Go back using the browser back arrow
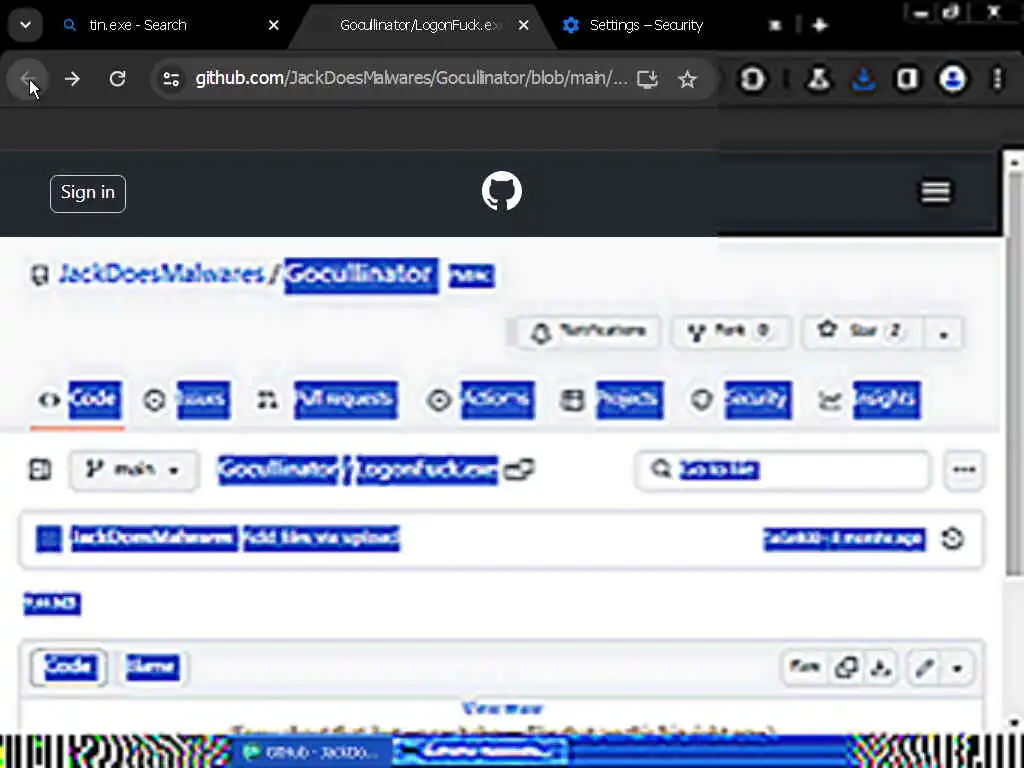This screenshot has height=768, width=1024. click(x=27, y=79)
